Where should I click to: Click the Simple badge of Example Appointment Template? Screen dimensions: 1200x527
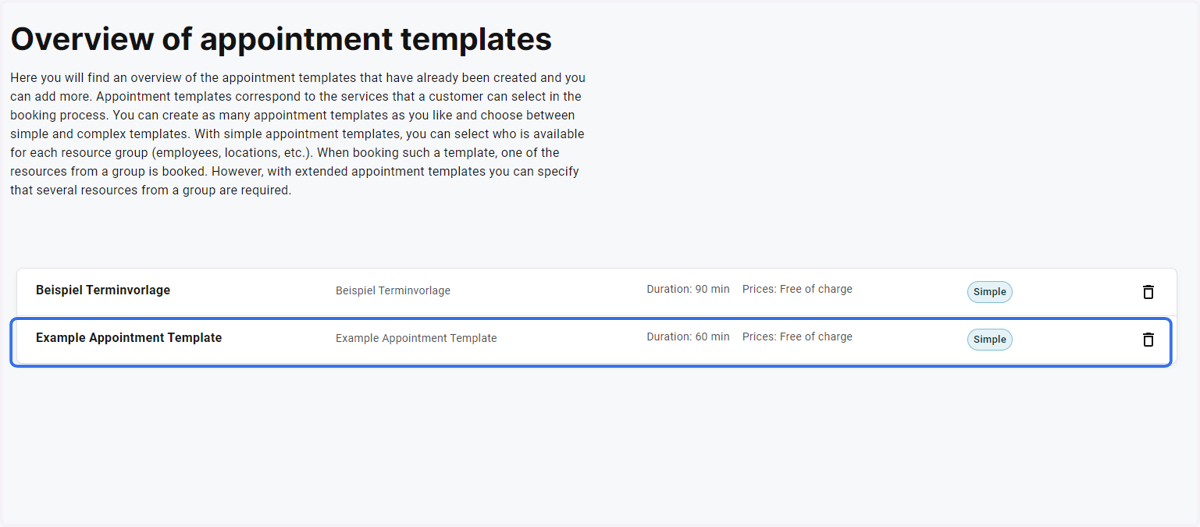tap(990, 340)
